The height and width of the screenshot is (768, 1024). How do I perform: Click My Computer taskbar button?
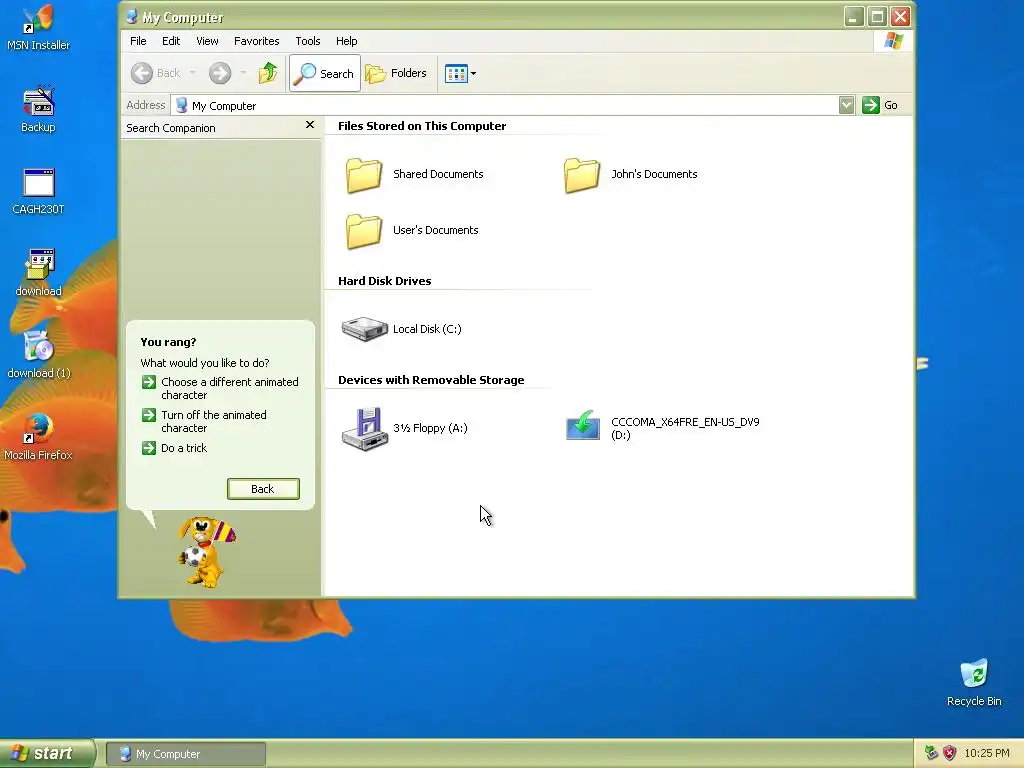(x=186, y=754)
